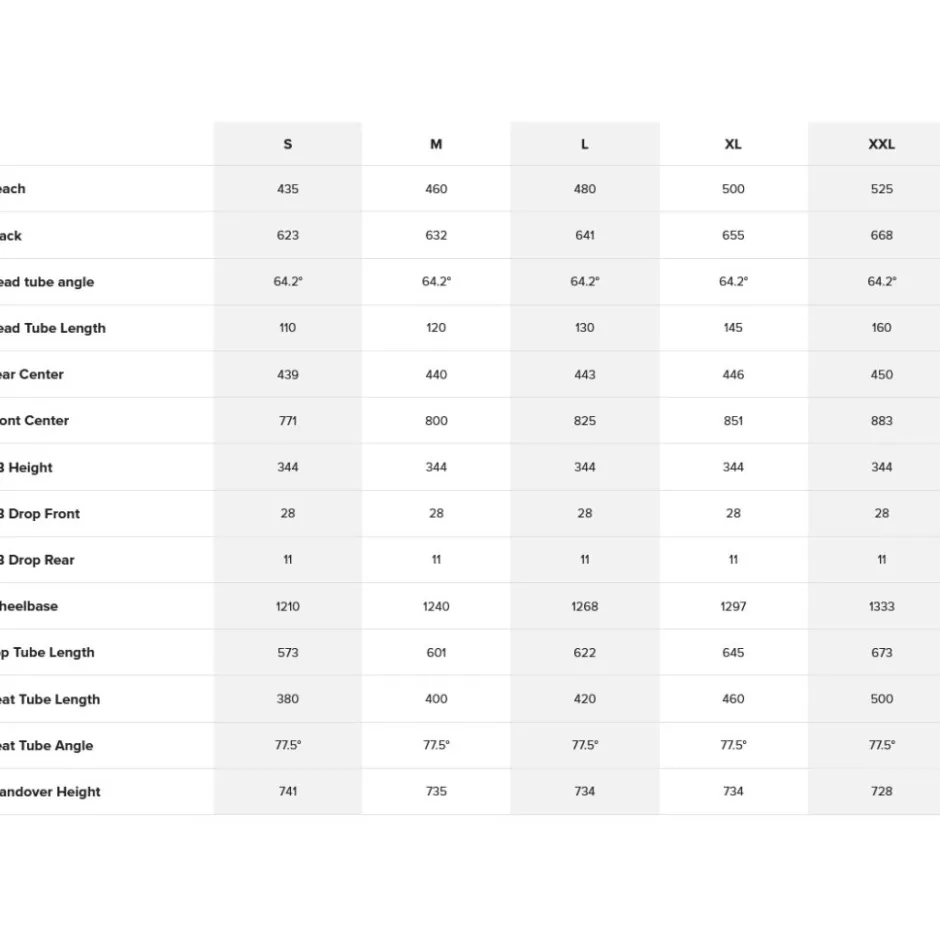Click the 601 top tube length for M
This screenshot has width=940, height=940.
coord(436,652)
